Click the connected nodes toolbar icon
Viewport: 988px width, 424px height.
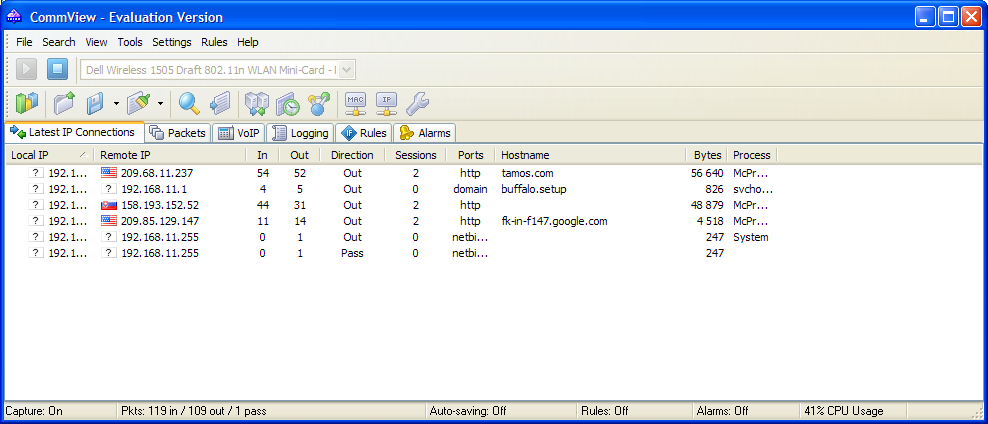(x=319, y=103)
